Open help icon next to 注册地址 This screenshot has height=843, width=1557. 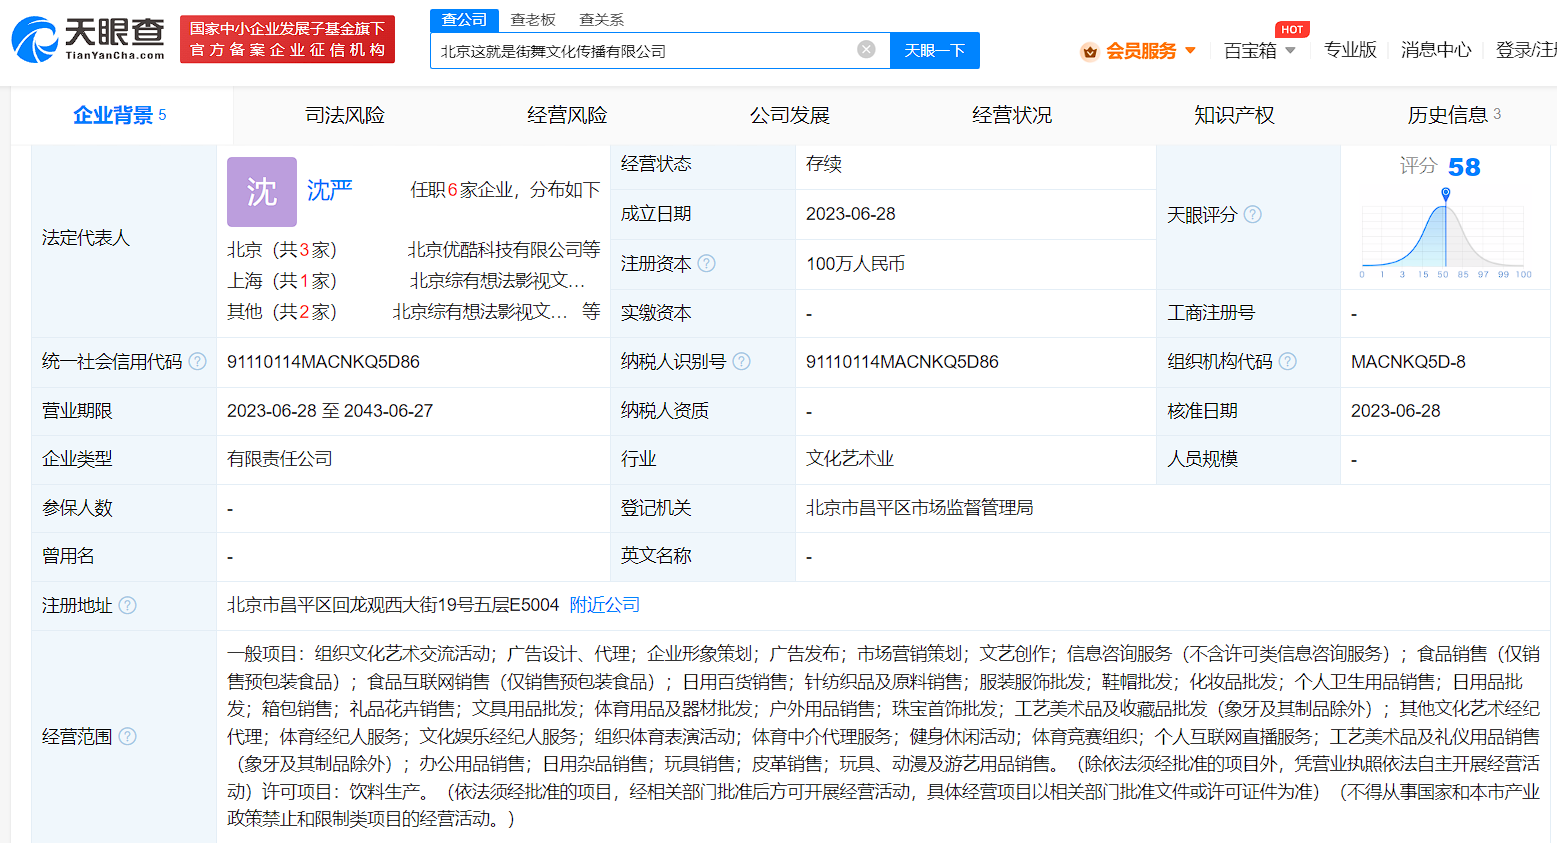tap(127, 605)
